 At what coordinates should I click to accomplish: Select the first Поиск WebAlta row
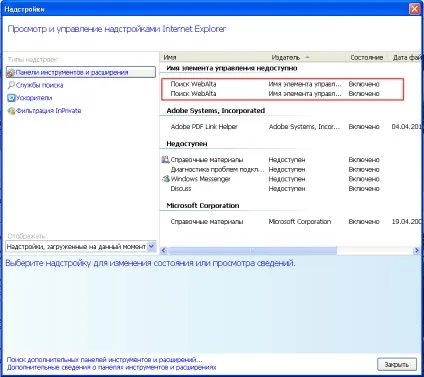pos(282,84)
